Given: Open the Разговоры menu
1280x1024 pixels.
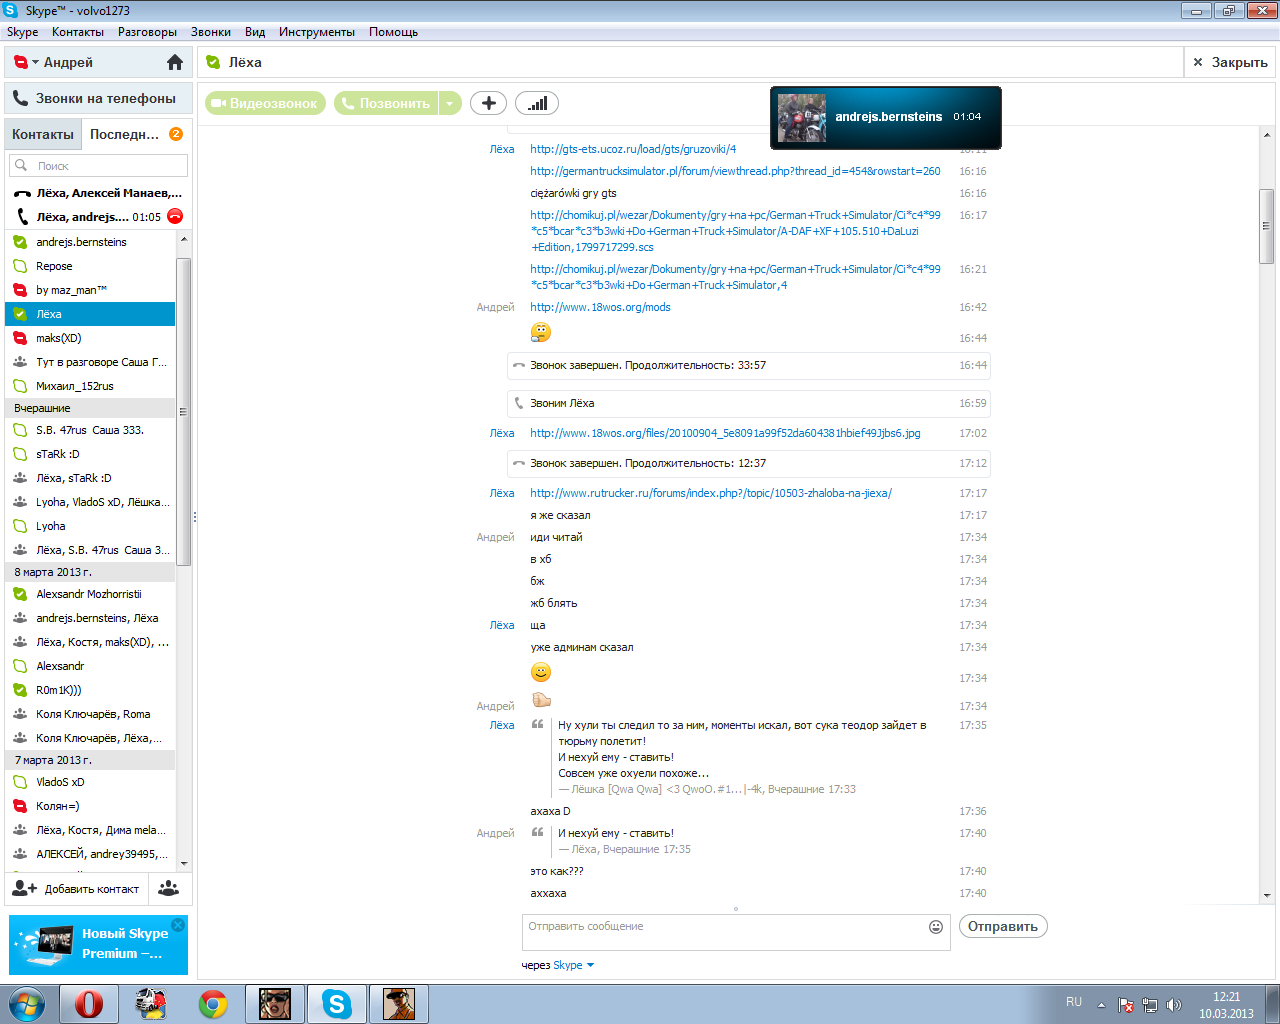Looking at the screenshot, I should point(147,32).
